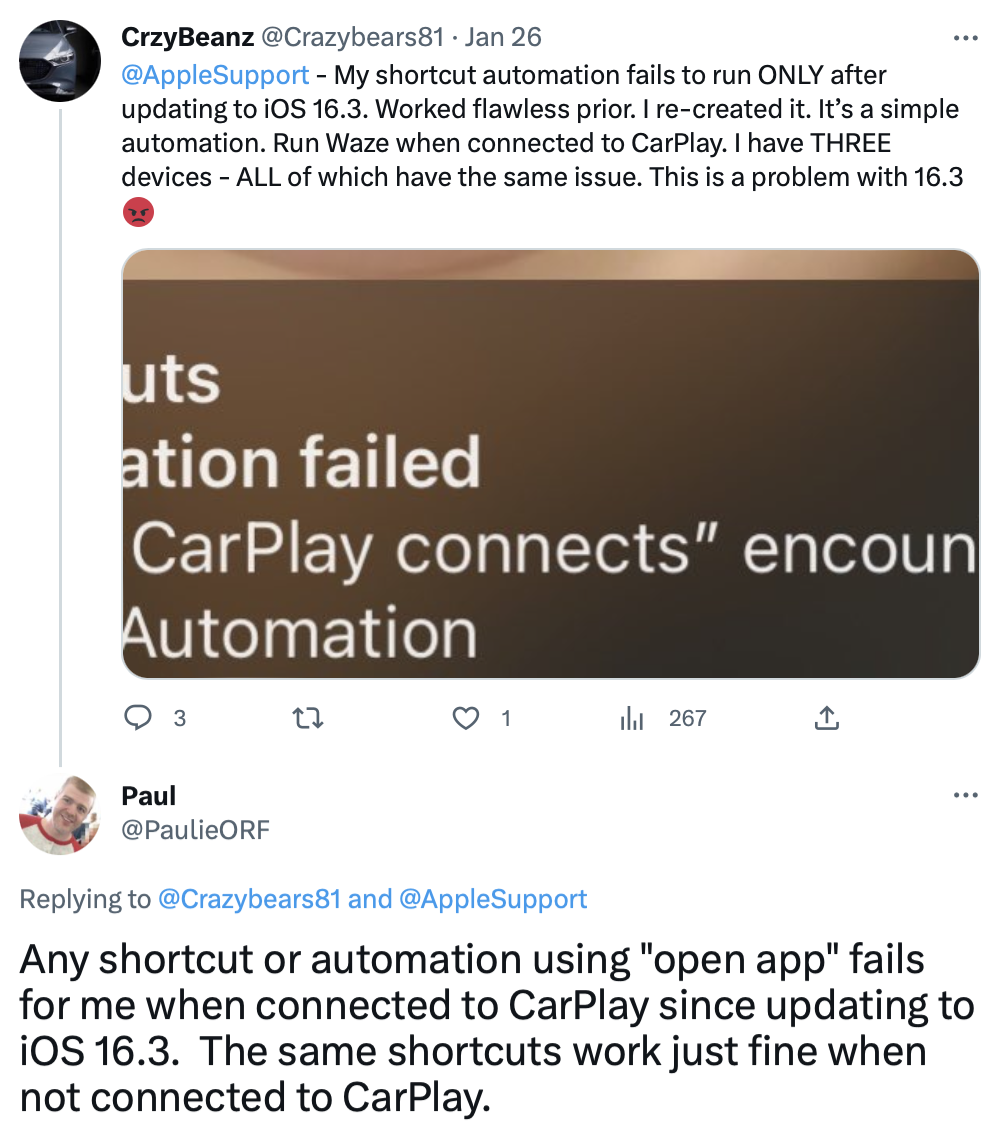Open Paul's profile picture

tap(60, 814)
